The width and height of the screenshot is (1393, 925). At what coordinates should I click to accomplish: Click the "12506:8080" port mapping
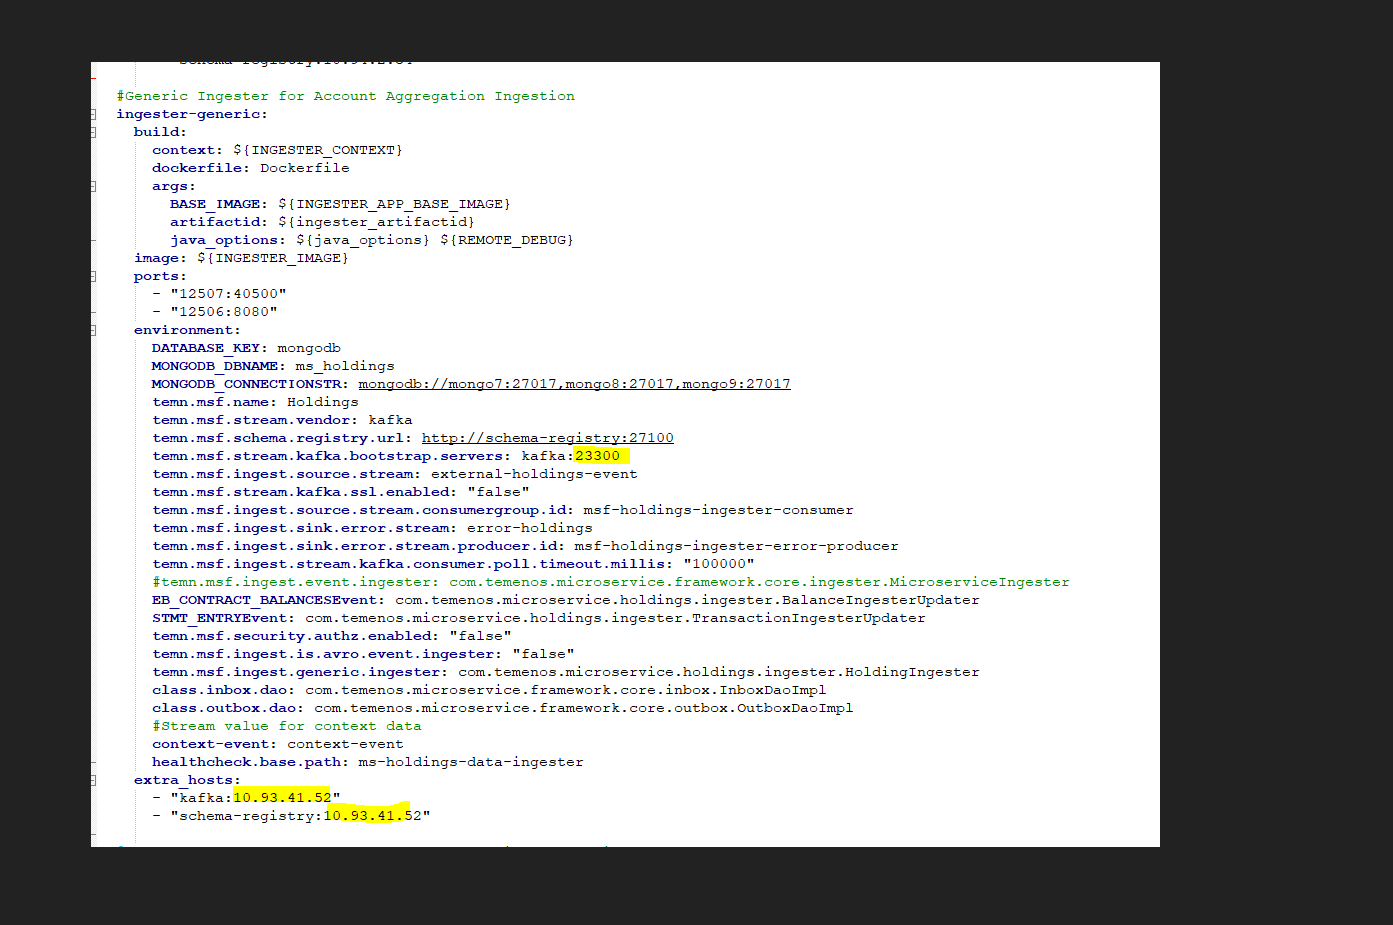pyautogui.click(x=224, y=312)
